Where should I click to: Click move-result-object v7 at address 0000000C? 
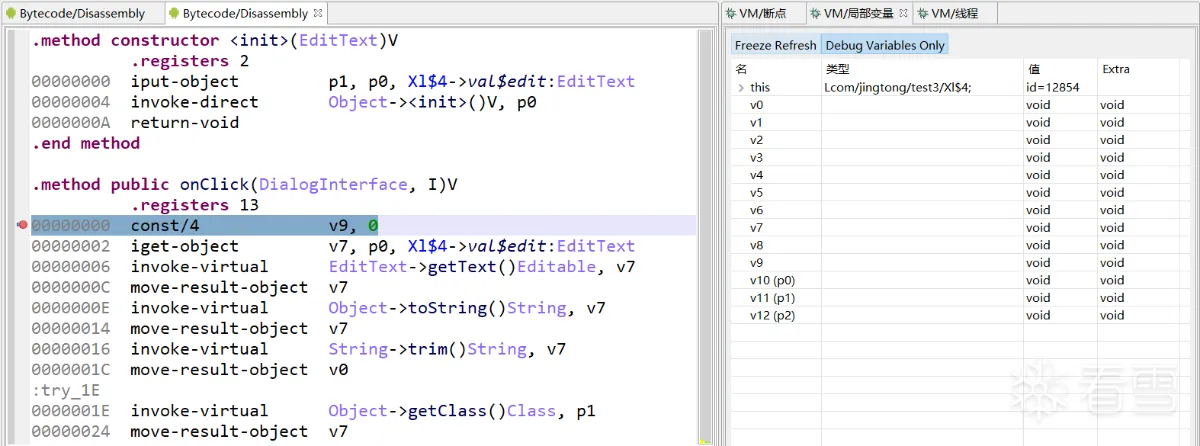[190, 287]
